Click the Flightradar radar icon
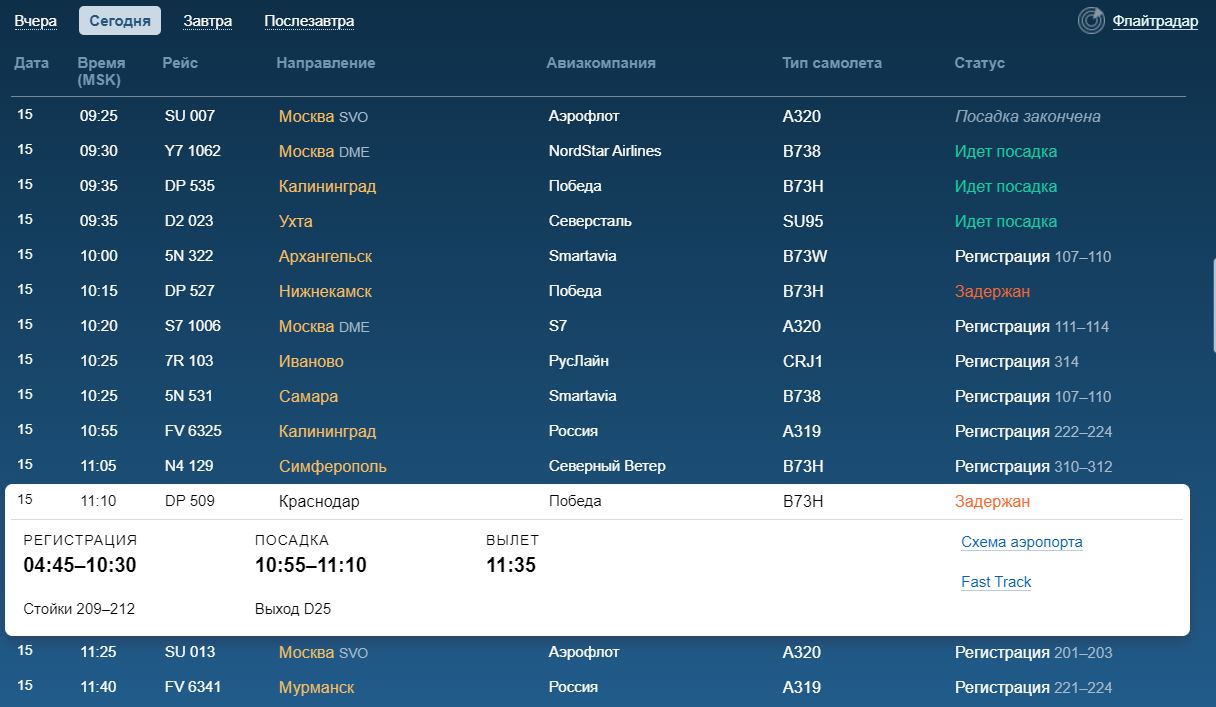The image size is (1216, 707). pyautogui.click(x=1091, y=21)
